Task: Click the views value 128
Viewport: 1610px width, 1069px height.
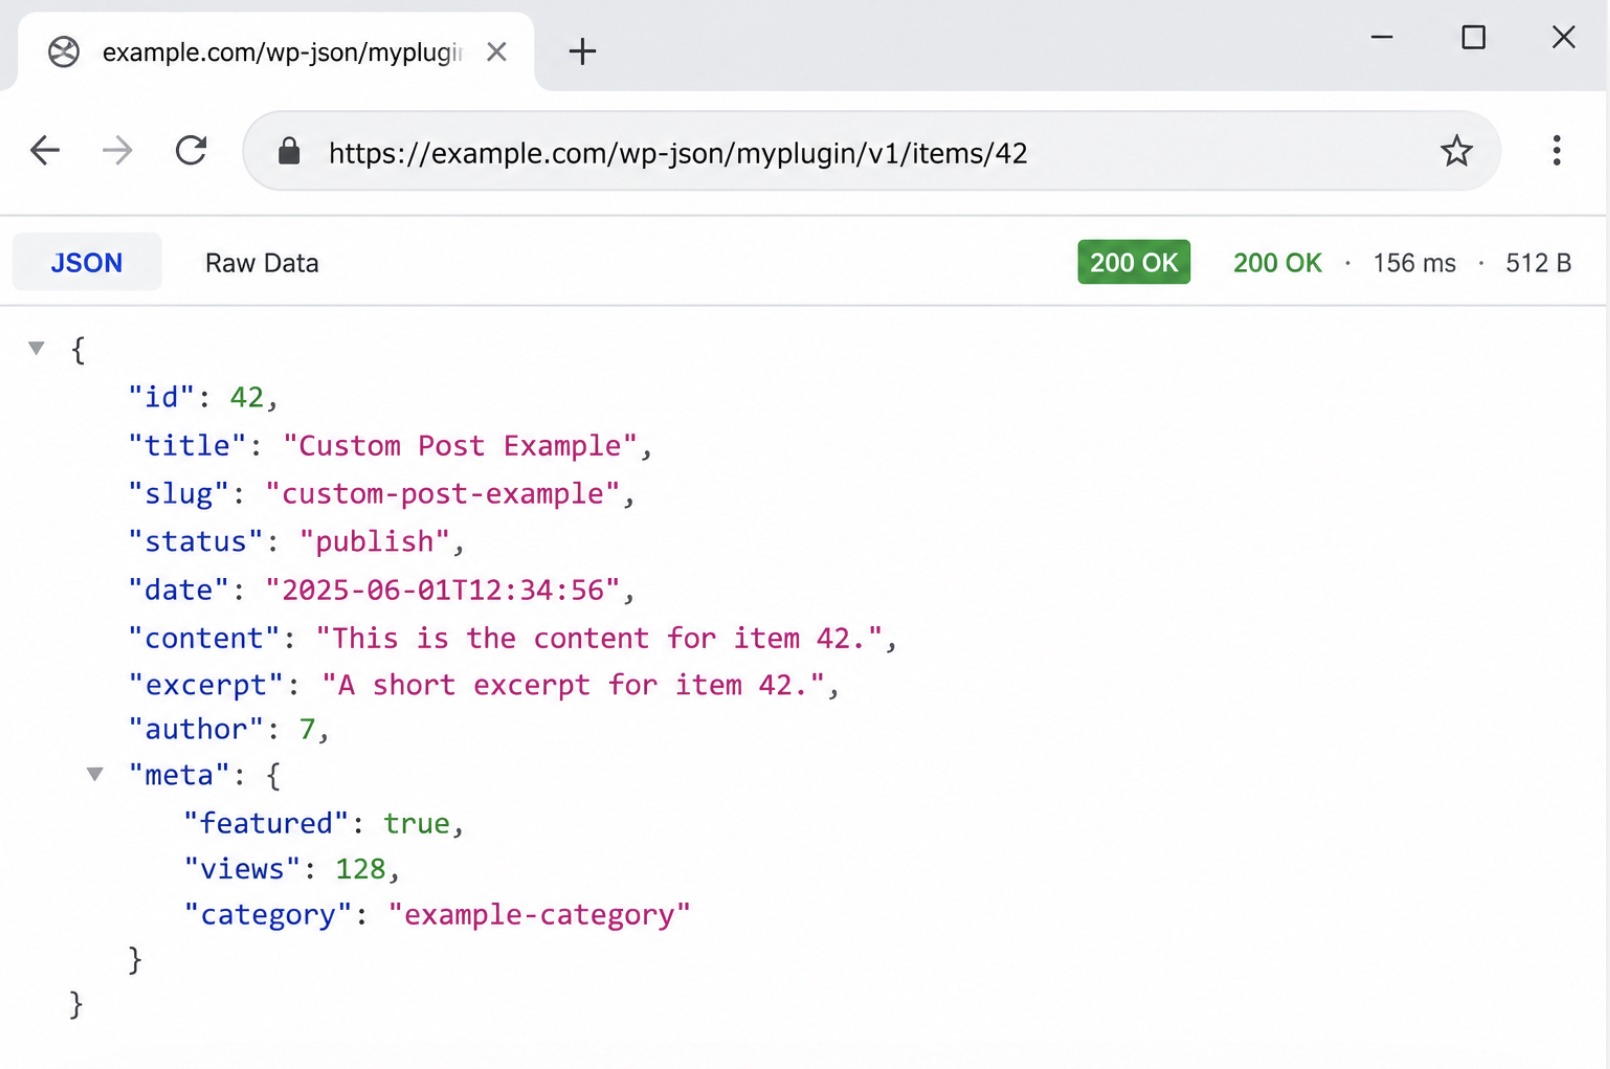Action: coord(360,868)
